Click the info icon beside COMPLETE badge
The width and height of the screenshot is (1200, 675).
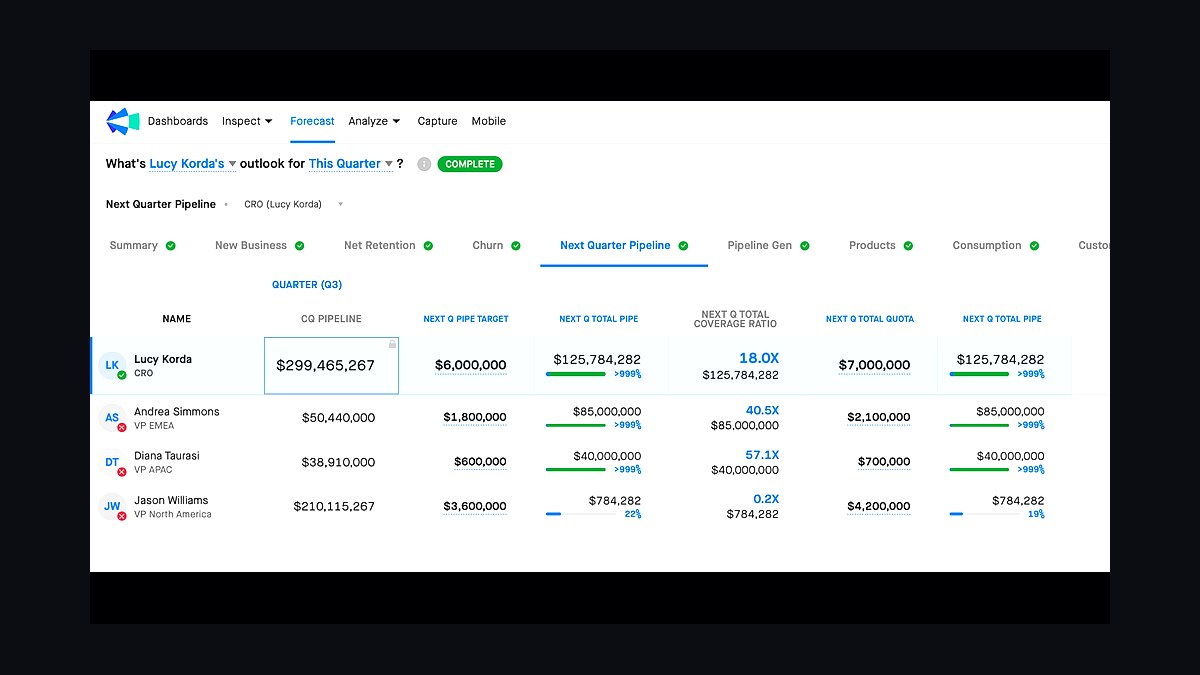[424, 164]
